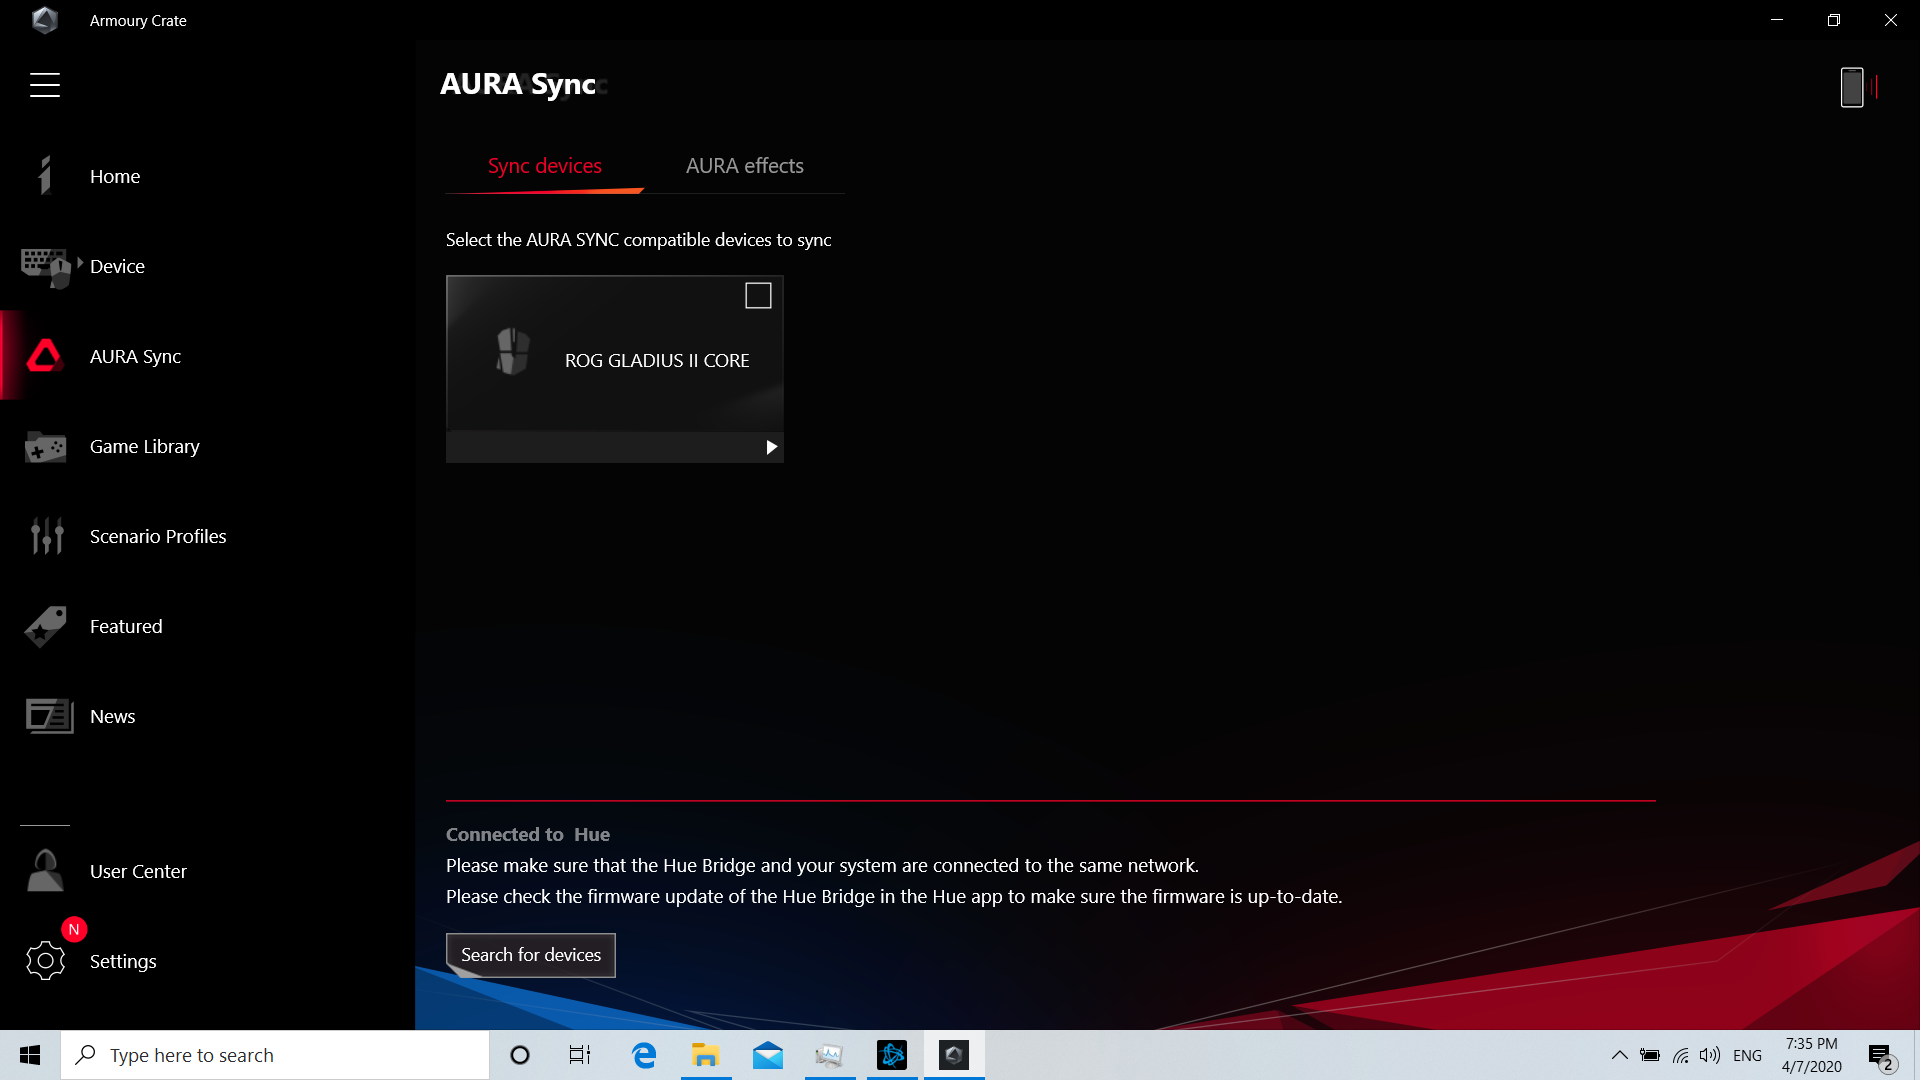
Task: Click the mobile device connection icon
Action: point(1858,87)
